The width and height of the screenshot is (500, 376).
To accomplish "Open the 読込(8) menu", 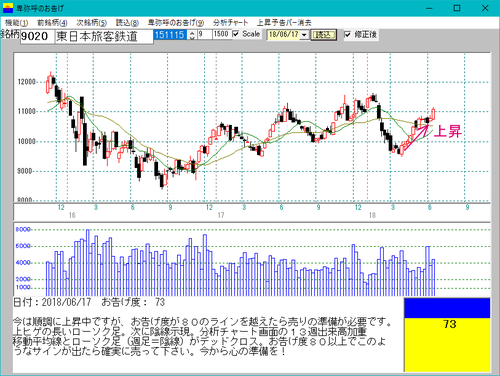I will coord(127,23).
